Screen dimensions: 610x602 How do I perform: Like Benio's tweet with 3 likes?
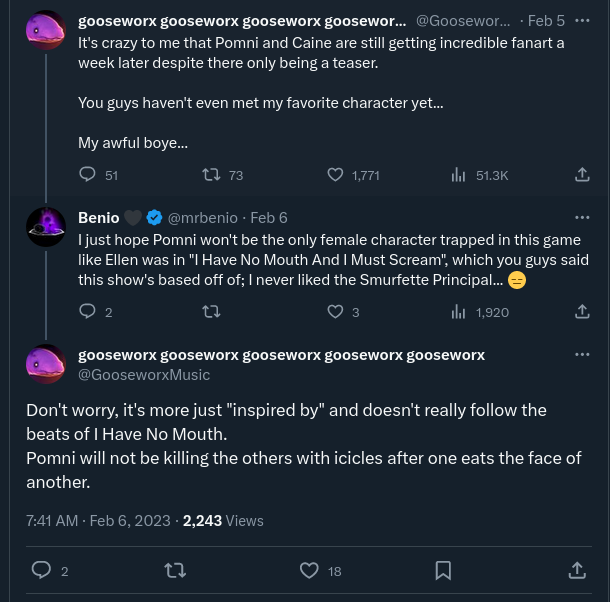(336, 312)
